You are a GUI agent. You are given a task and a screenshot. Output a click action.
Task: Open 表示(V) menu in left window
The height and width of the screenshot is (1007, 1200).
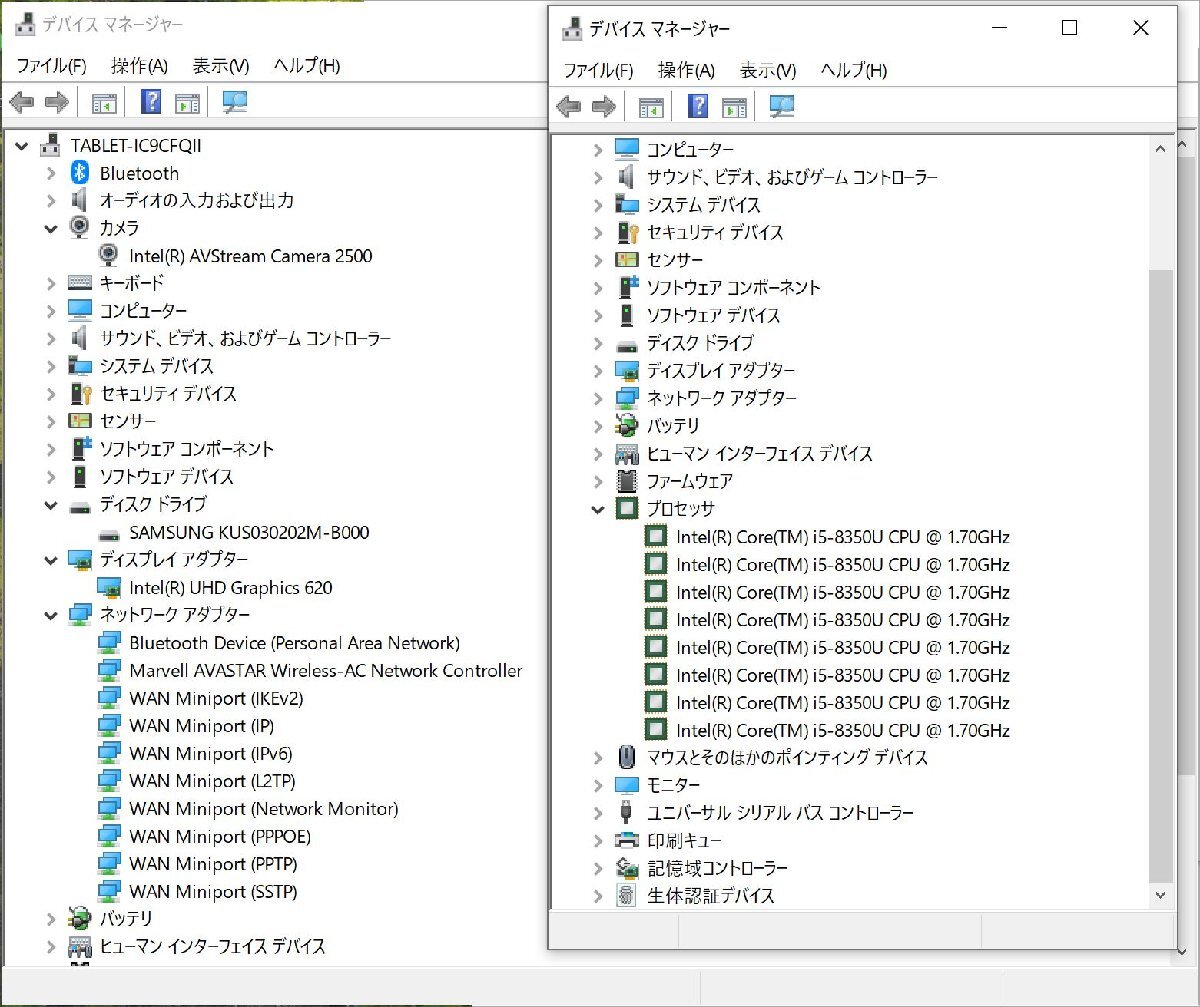220,66
